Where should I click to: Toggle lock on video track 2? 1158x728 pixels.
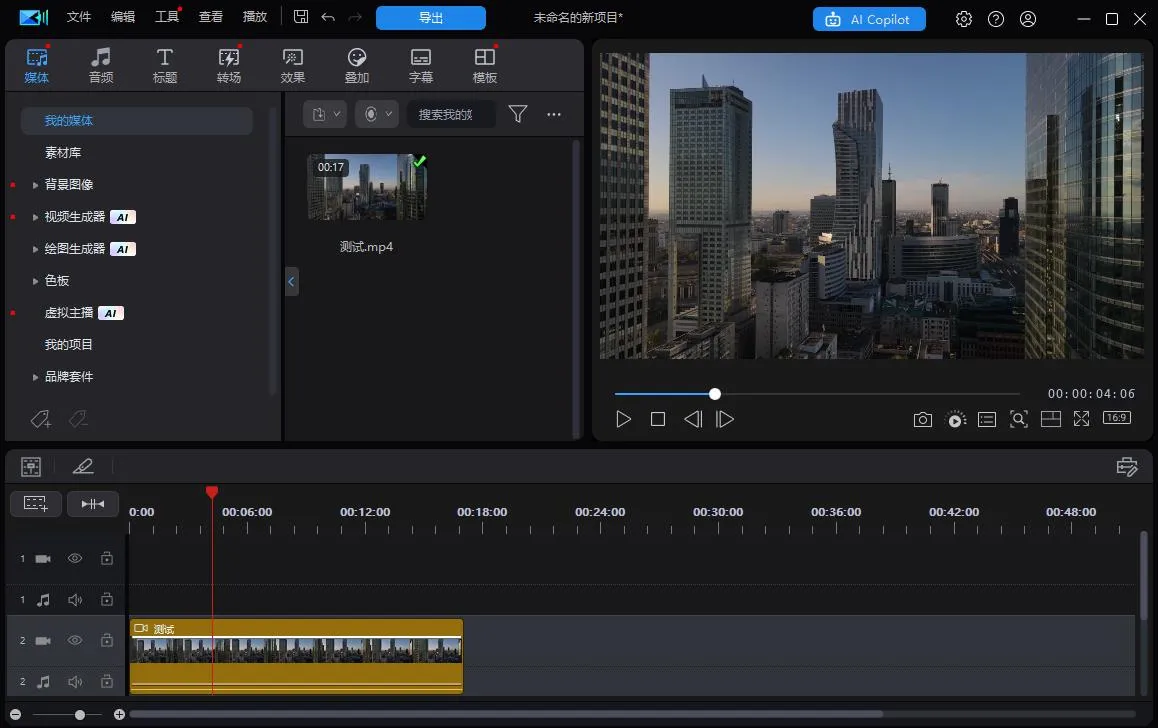(106, 640)
